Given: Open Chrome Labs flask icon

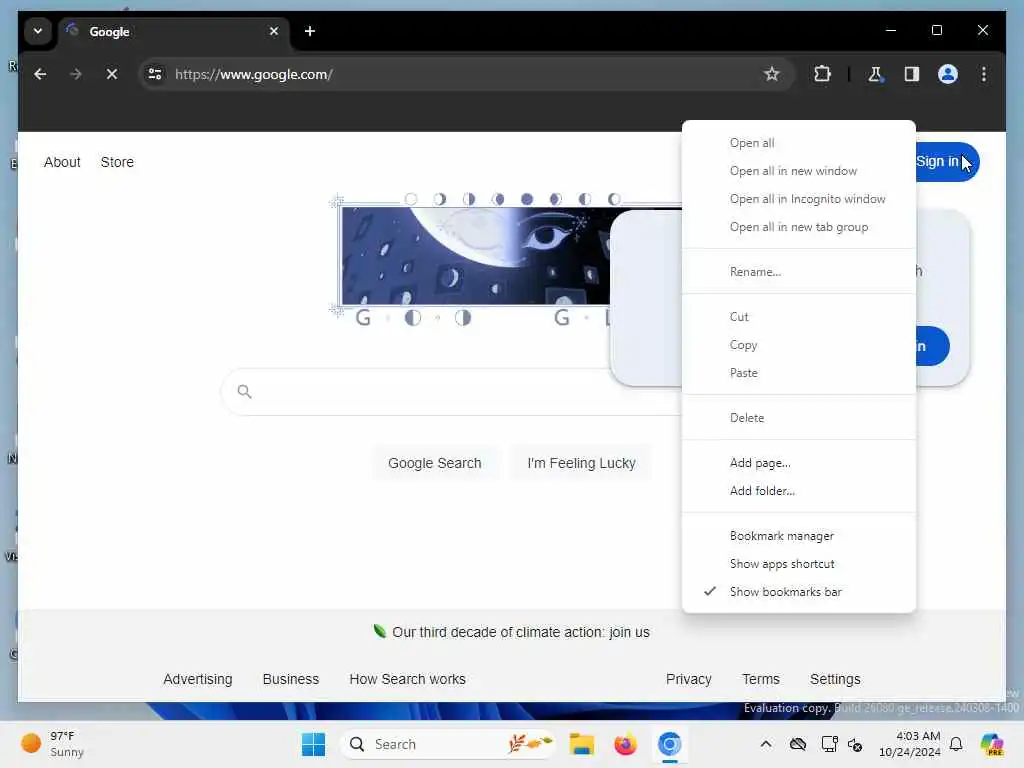Looking at the screenshot, I should tap(875, 74).
